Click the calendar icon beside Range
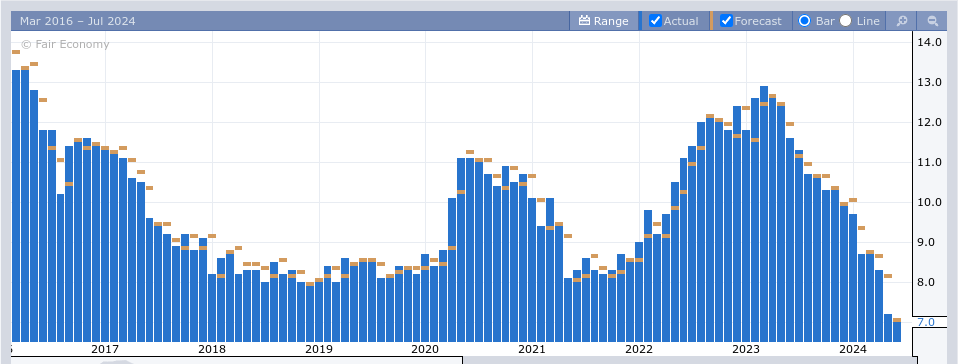The image size is (958, 364). tap(584, 21)
